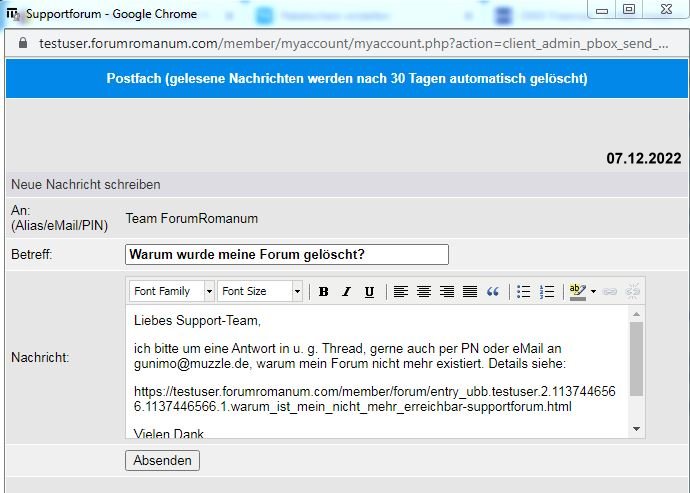Click into the Betreff subject field
690x493 pixels.
point(286,255)
